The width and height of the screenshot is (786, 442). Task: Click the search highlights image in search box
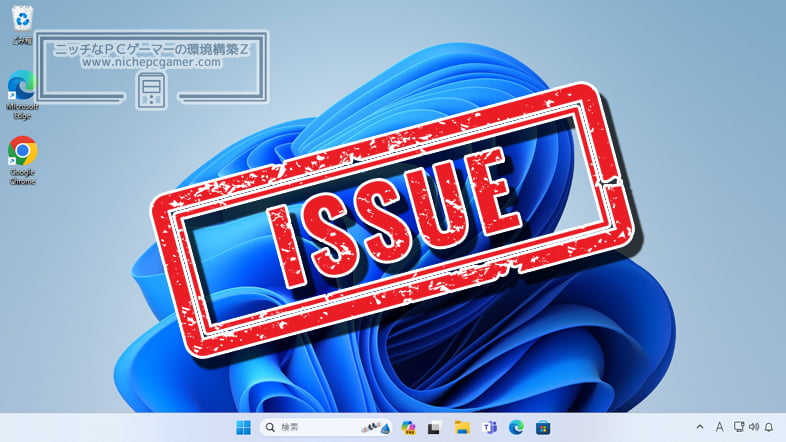[x=376, y=427]
